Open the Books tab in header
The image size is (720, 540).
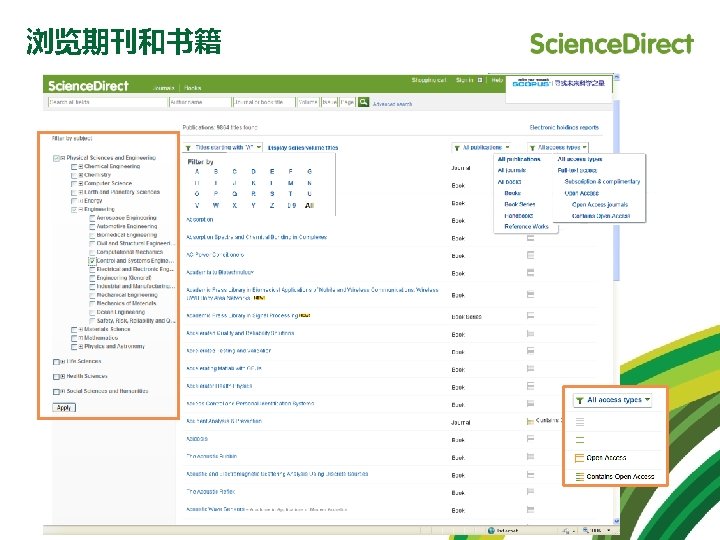click(x=193, y=88)
